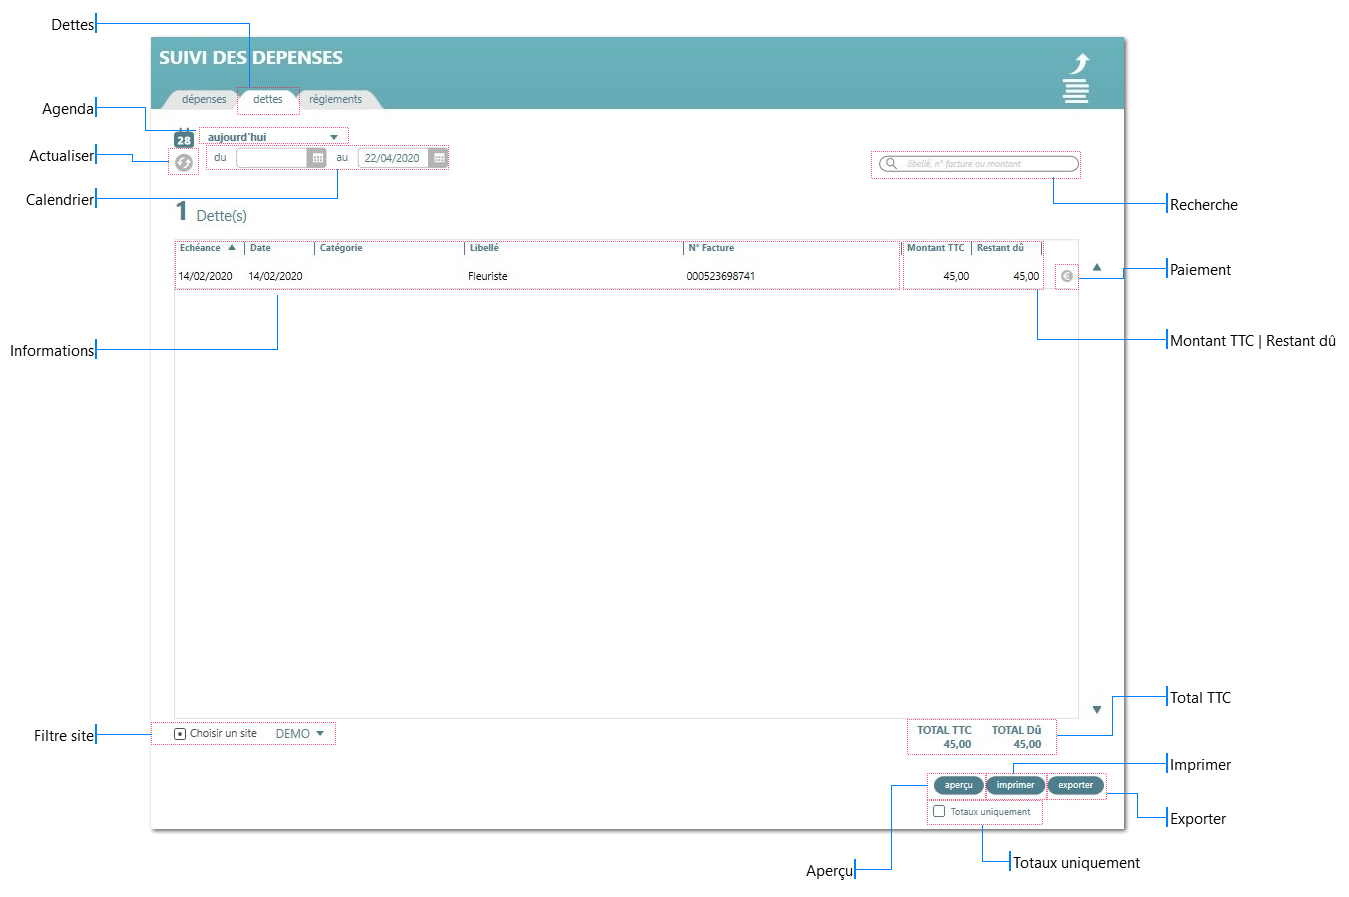Viewport: 1349px width, 897px height.
Task: Click the aperçu button
Action: (958, 785)
